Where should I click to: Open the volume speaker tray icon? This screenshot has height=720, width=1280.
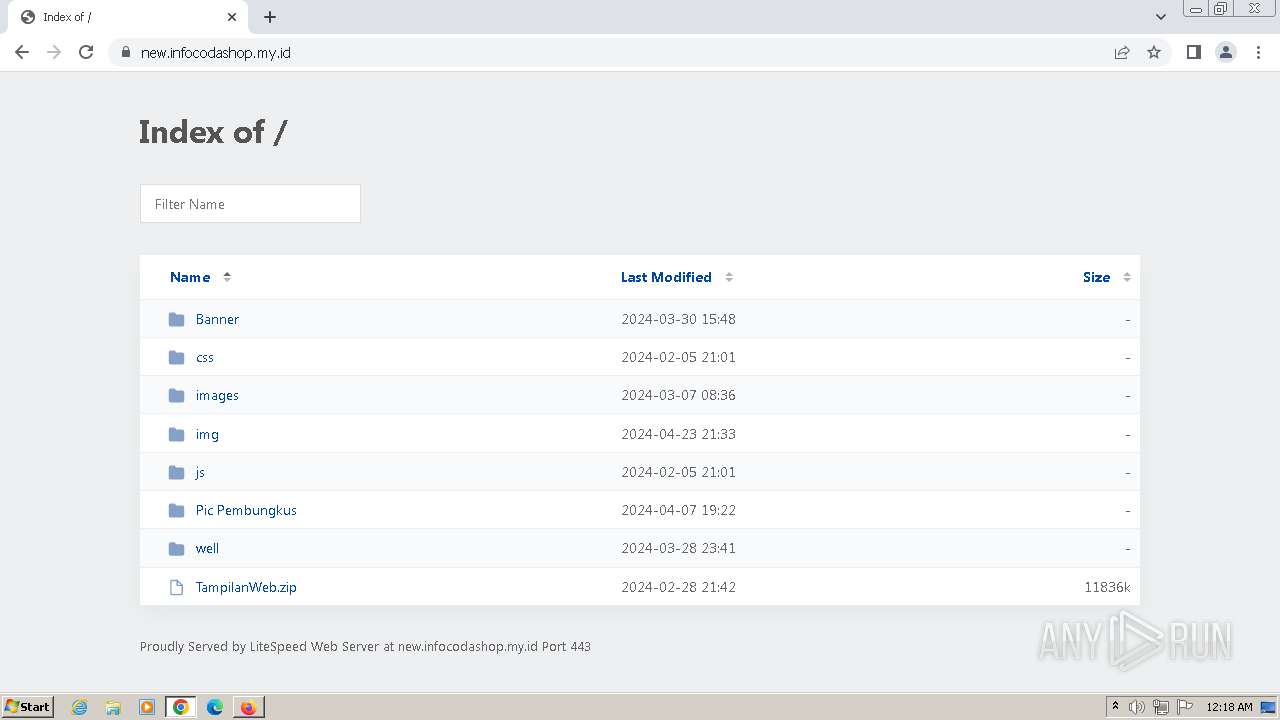tap(1137, 707)
